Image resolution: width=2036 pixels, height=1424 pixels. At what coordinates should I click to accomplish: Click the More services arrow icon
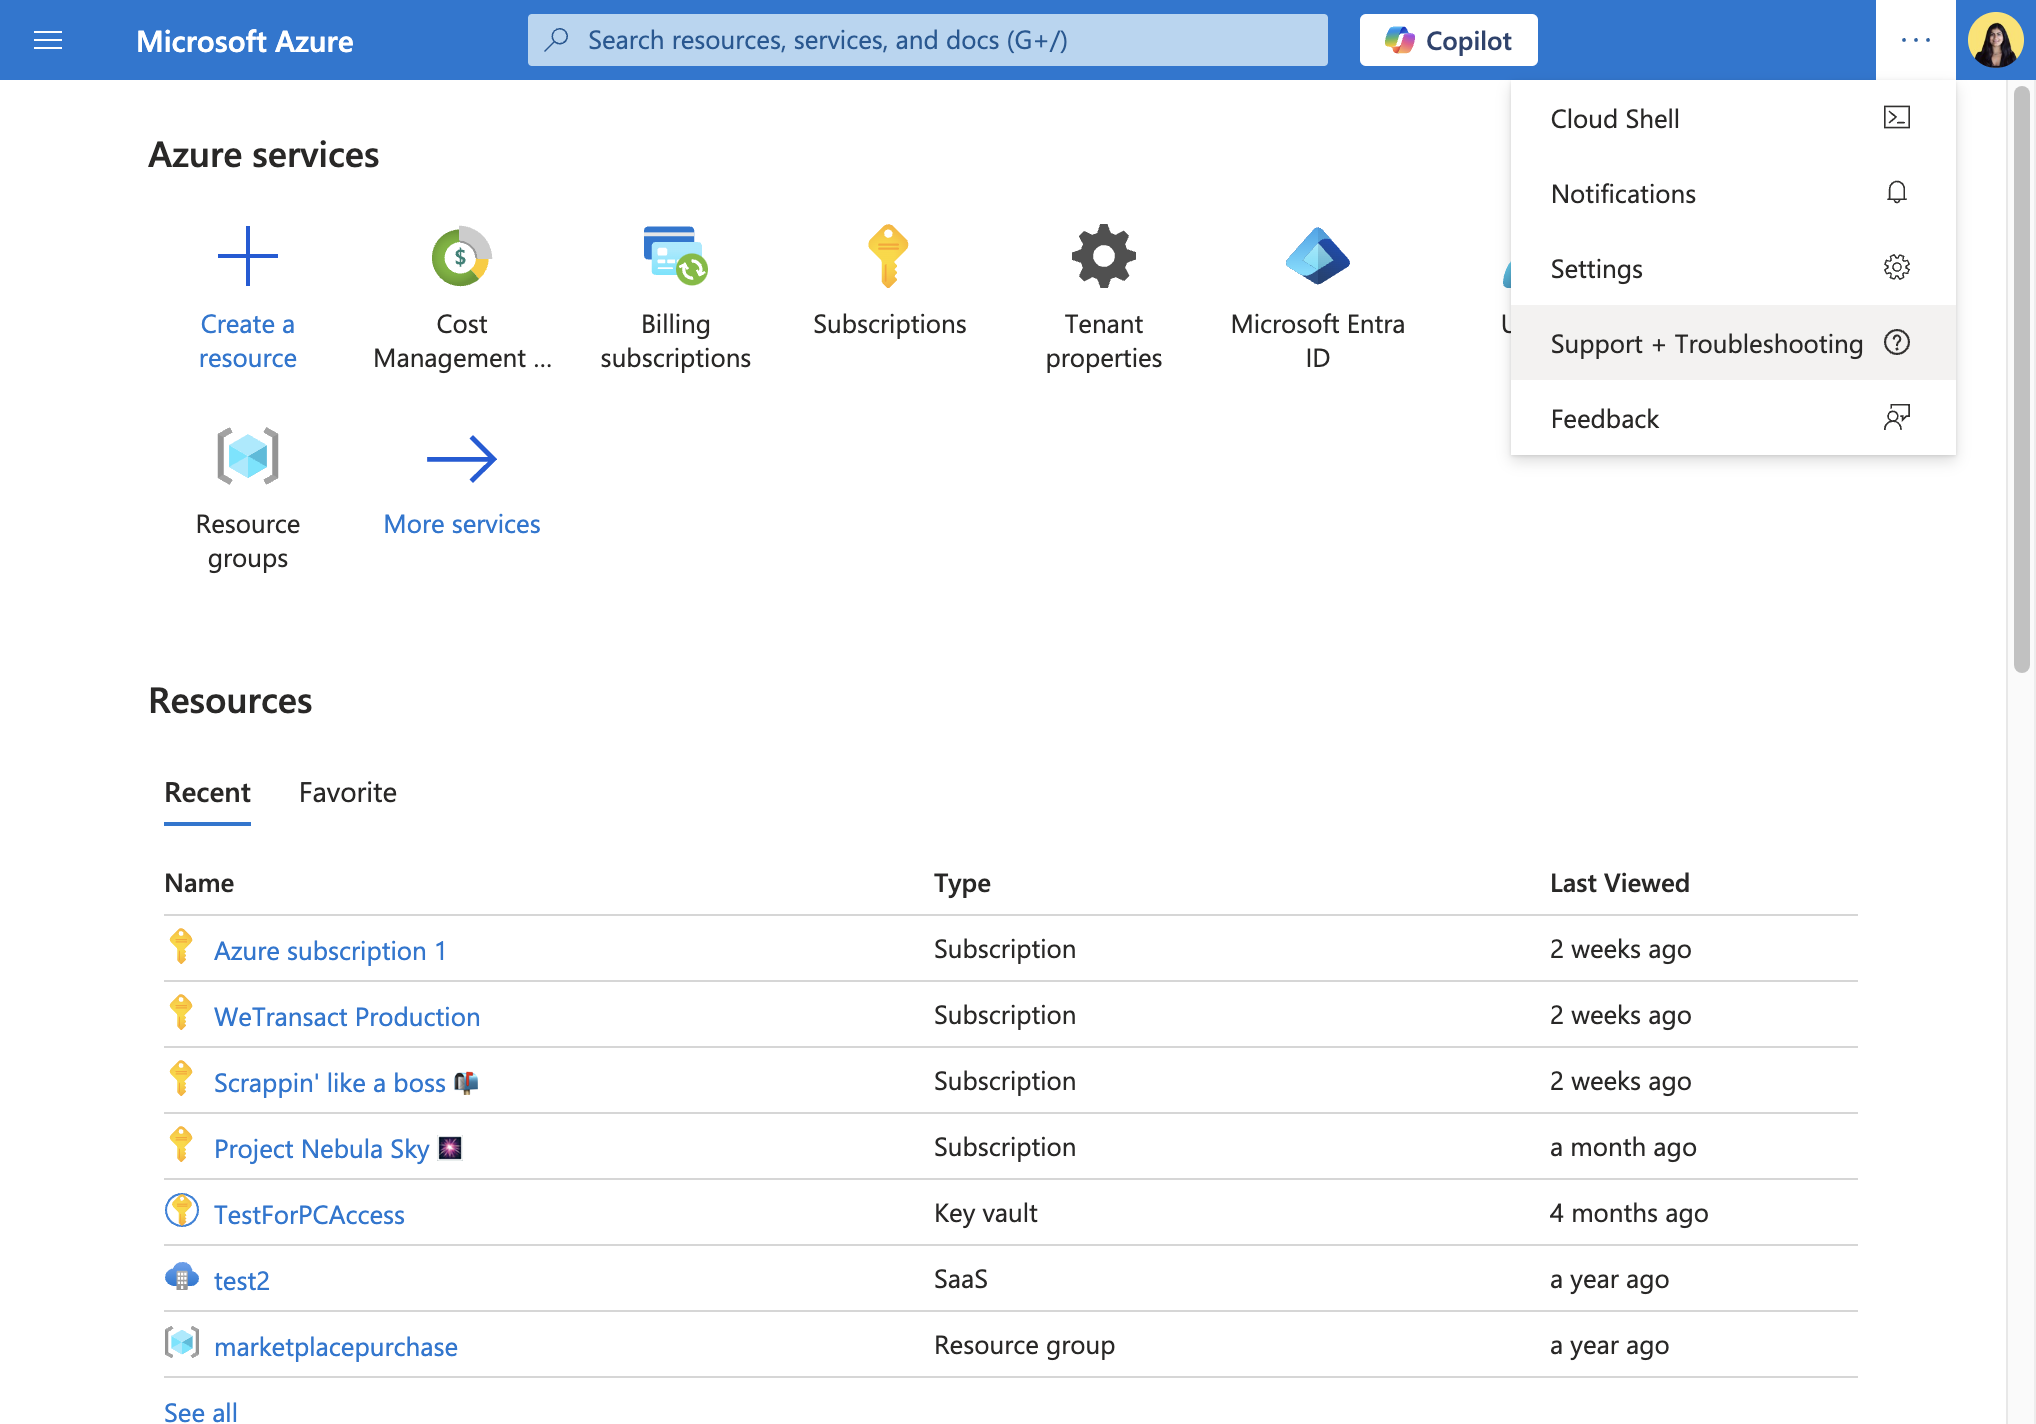[461, 459]
